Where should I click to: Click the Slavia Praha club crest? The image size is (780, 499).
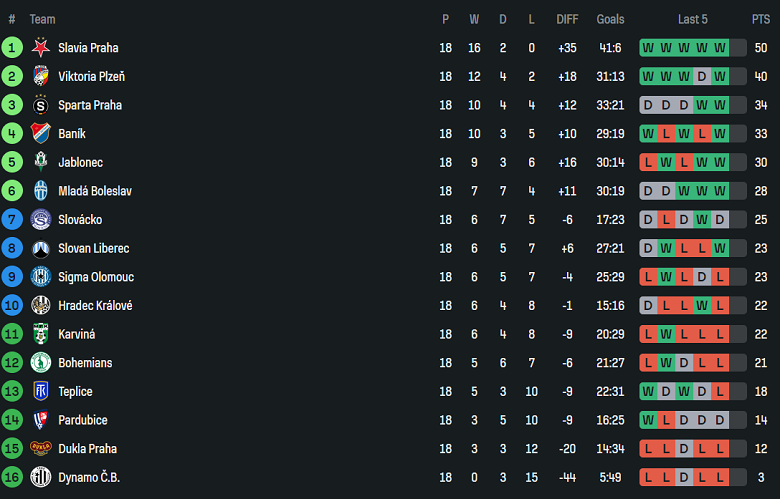point(41,47)
